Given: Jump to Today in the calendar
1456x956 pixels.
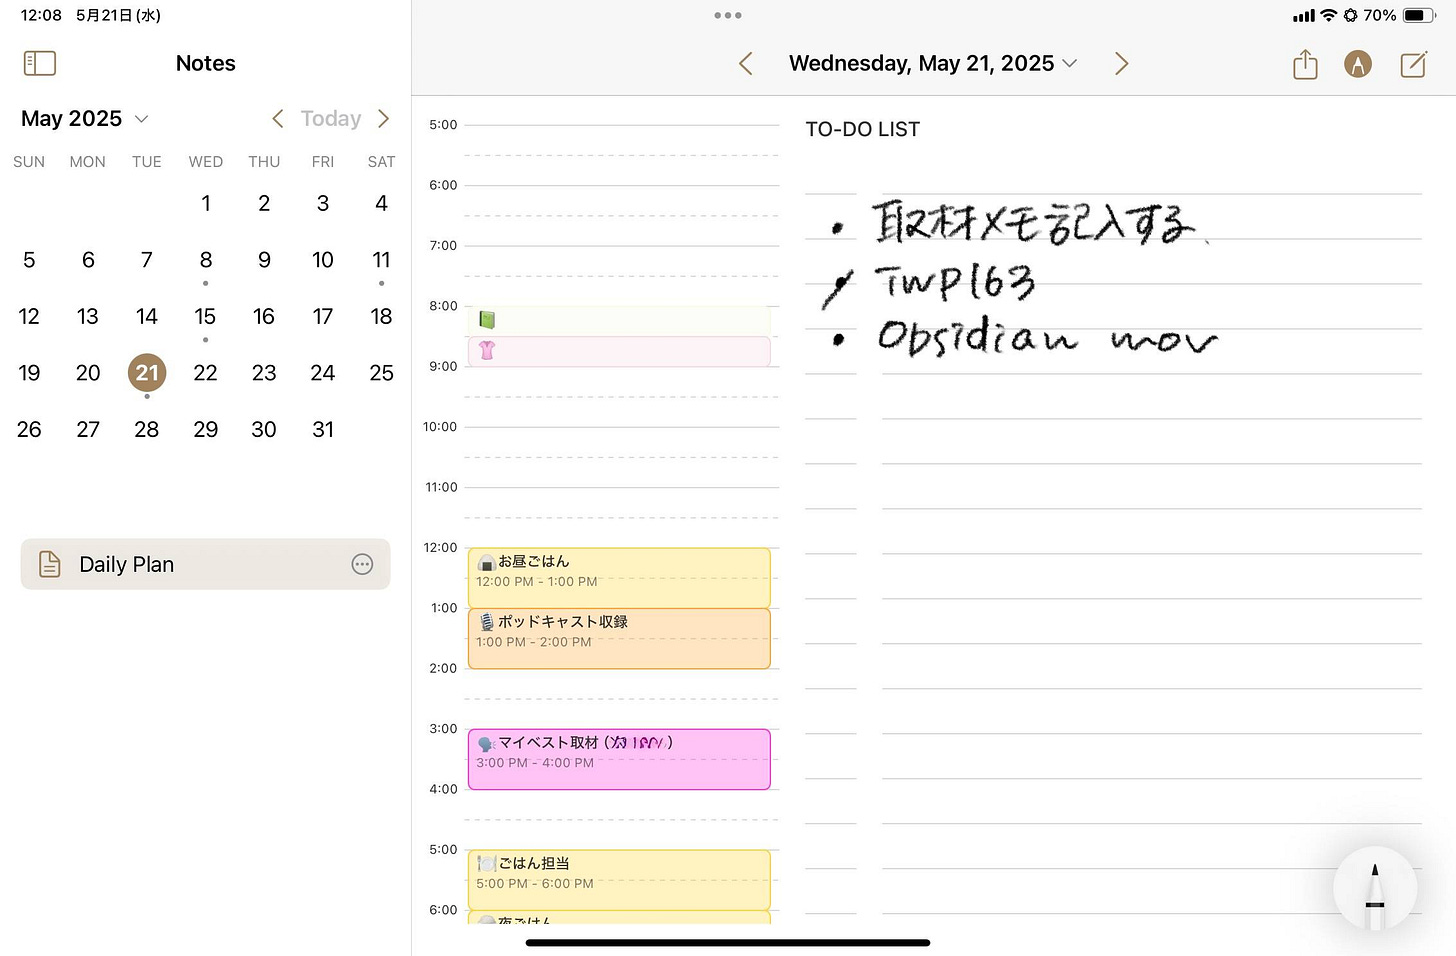Looking at the screenshot, I should tap(331, 119).
